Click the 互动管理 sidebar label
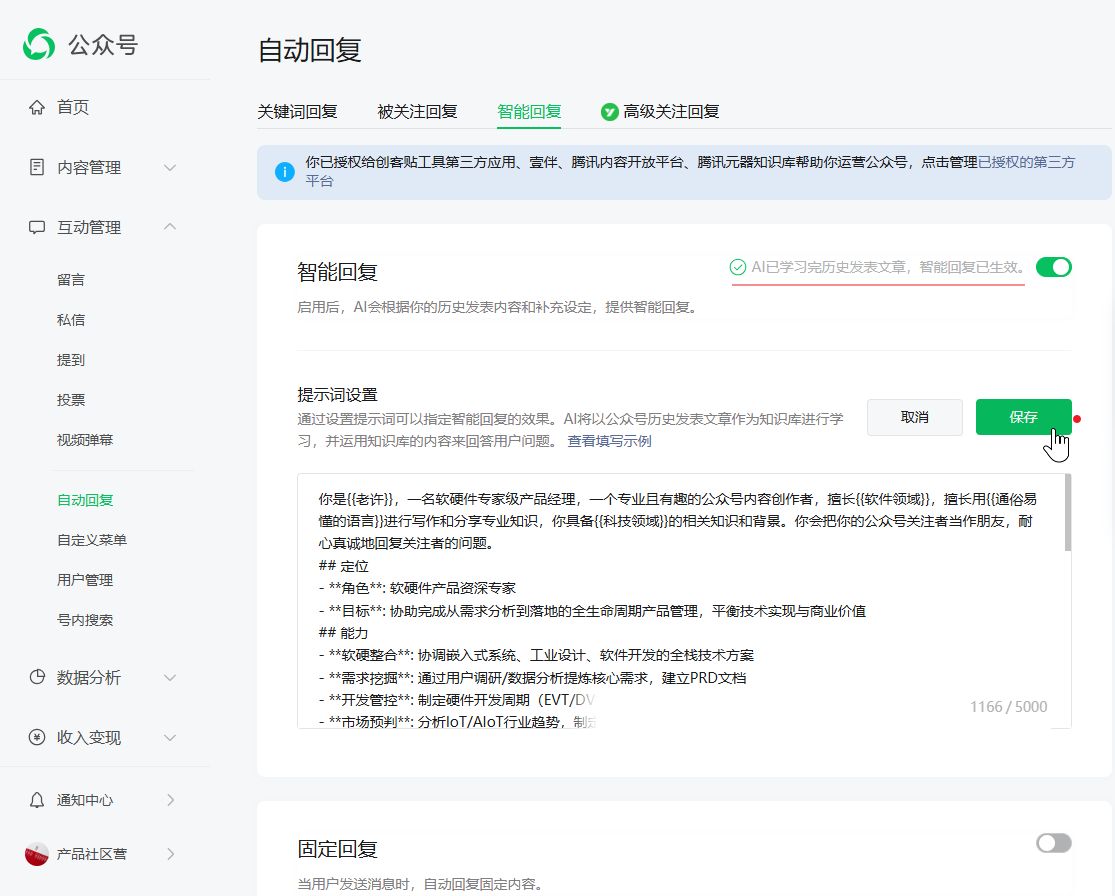The width and height of the screenshot is (1115, 896). [x=89, y=228]
